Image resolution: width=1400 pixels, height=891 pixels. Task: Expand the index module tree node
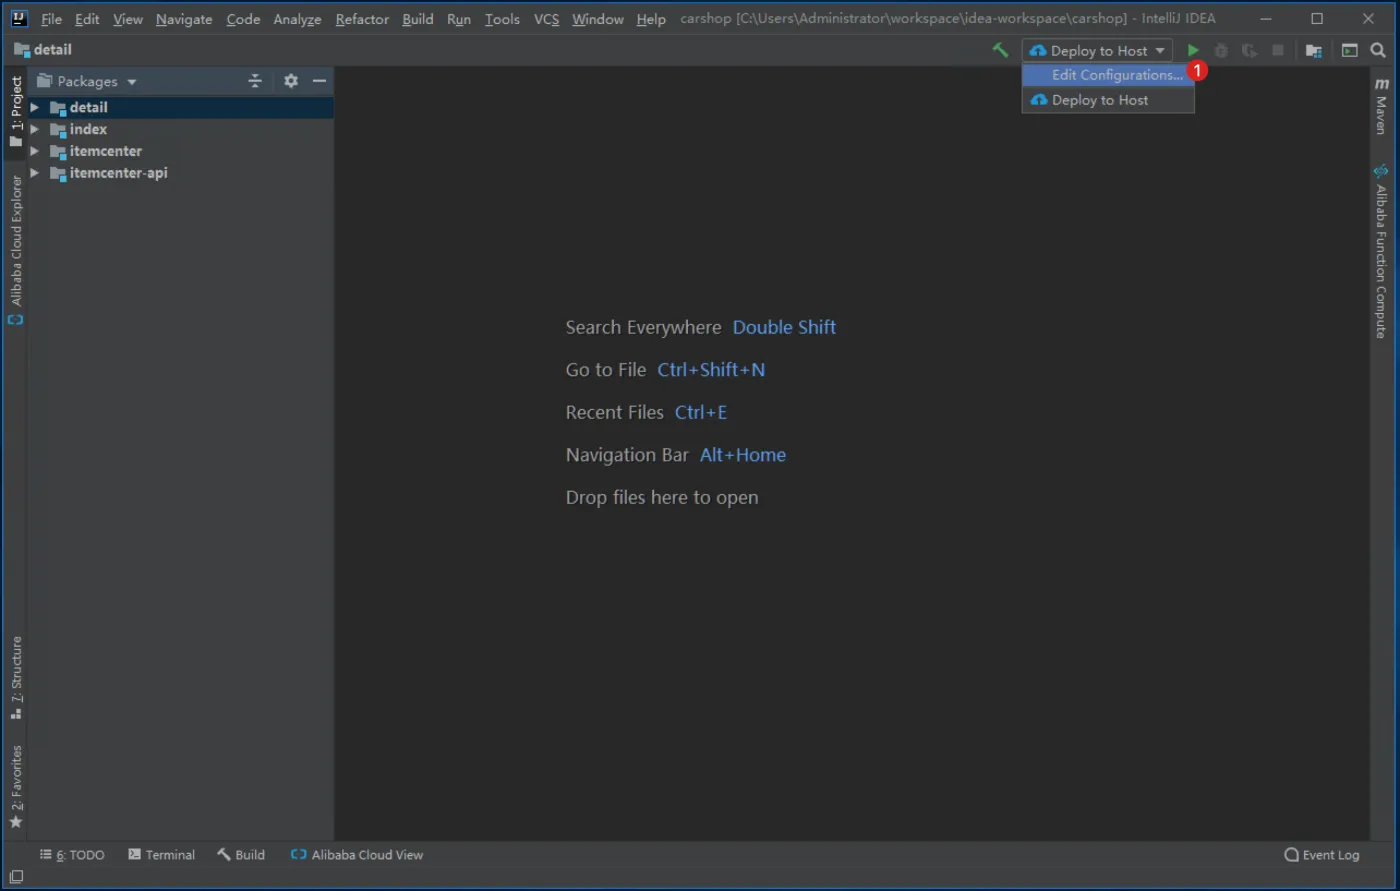pyautogui.click(x=35, y=129)
